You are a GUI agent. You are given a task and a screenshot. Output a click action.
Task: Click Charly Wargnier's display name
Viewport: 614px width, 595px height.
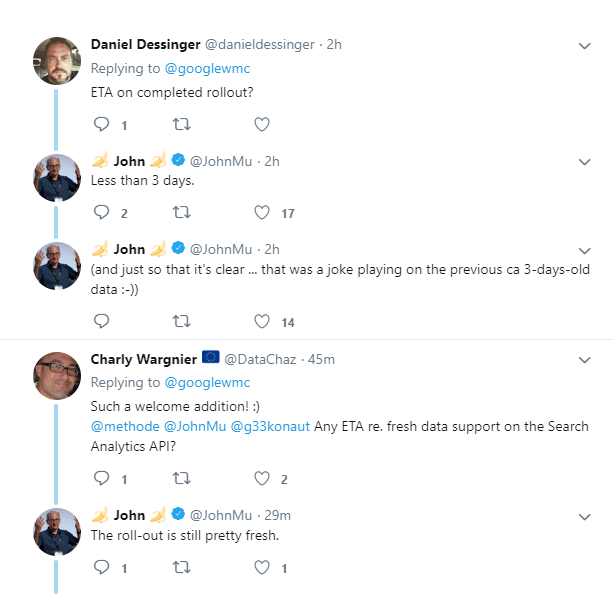point(144,359)
